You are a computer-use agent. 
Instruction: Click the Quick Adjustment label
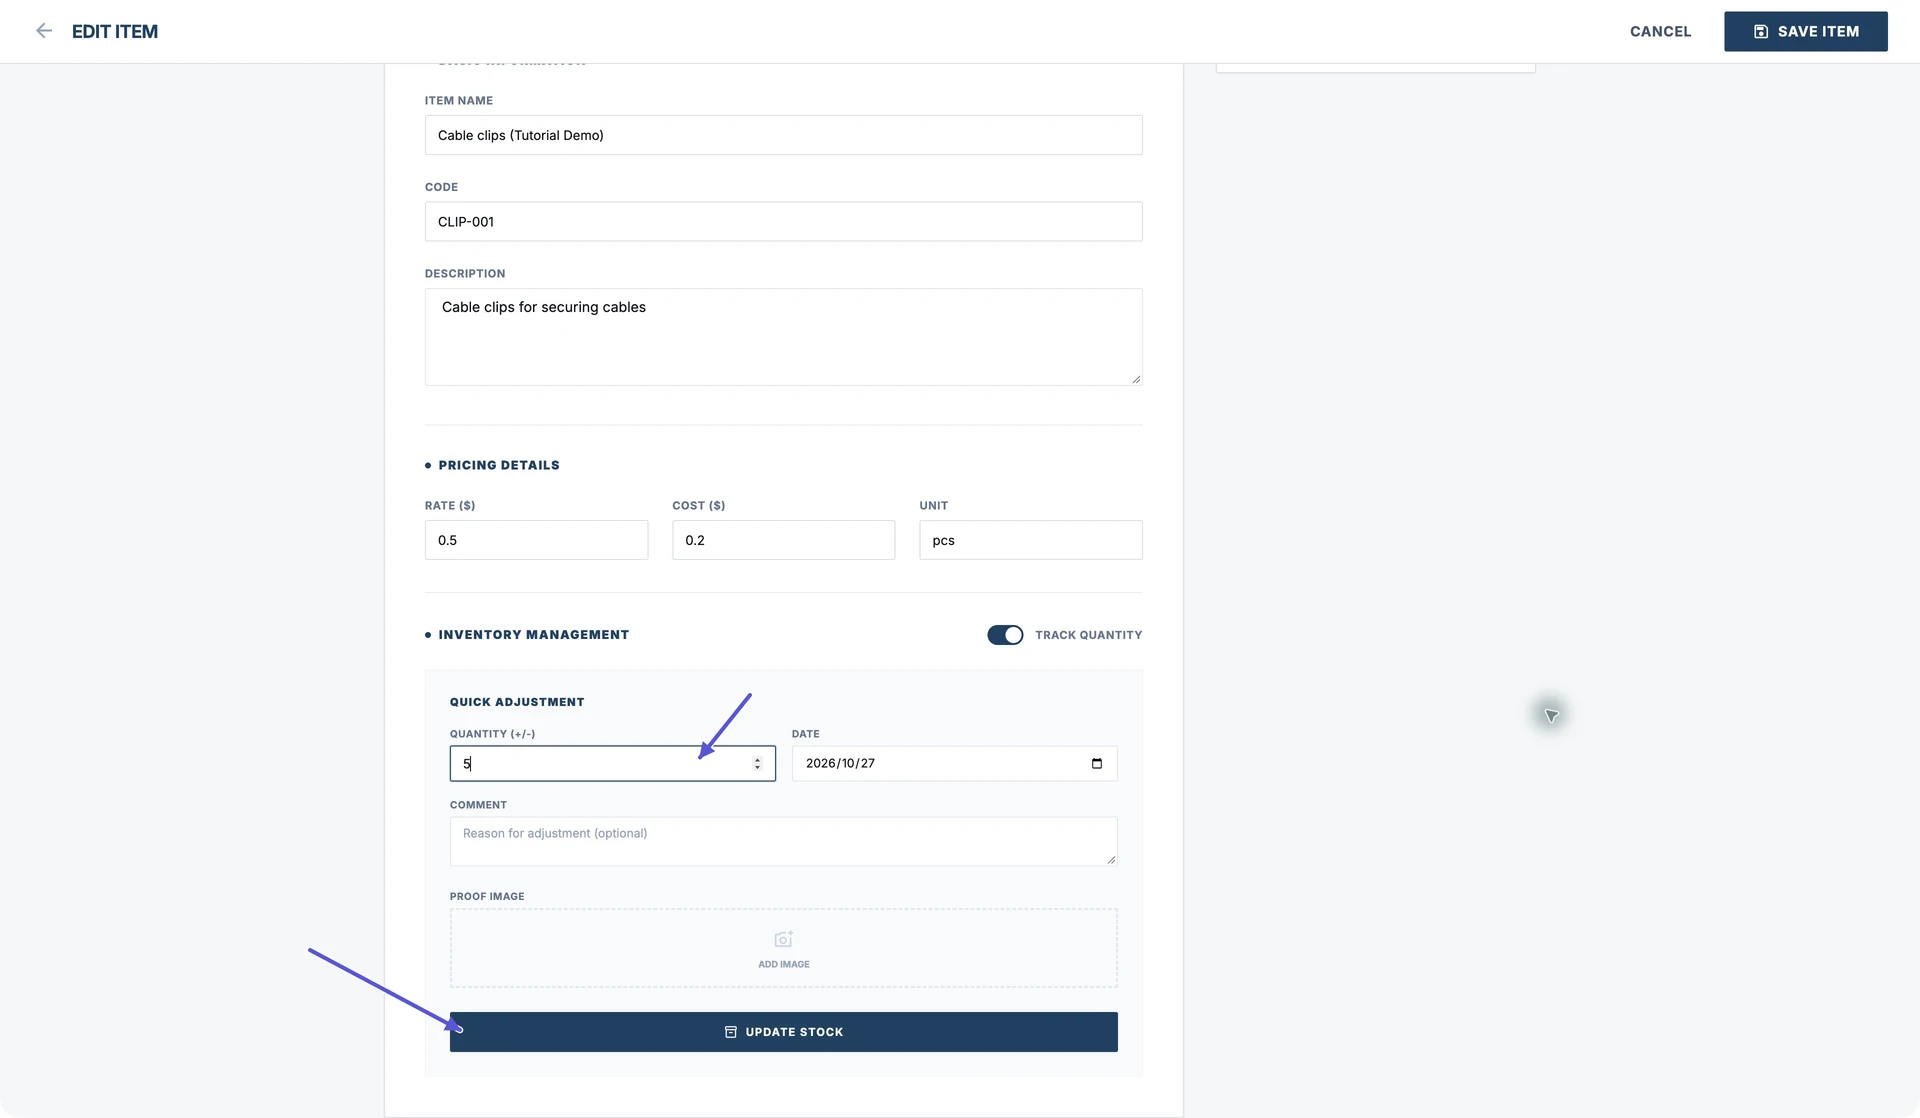(x=517, y=702)
